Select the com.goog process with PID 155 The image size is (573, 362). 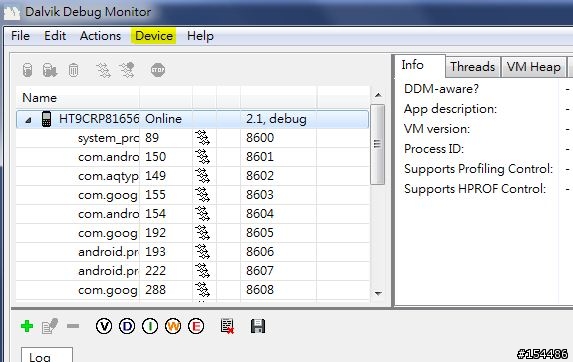[x=193, y=195]
